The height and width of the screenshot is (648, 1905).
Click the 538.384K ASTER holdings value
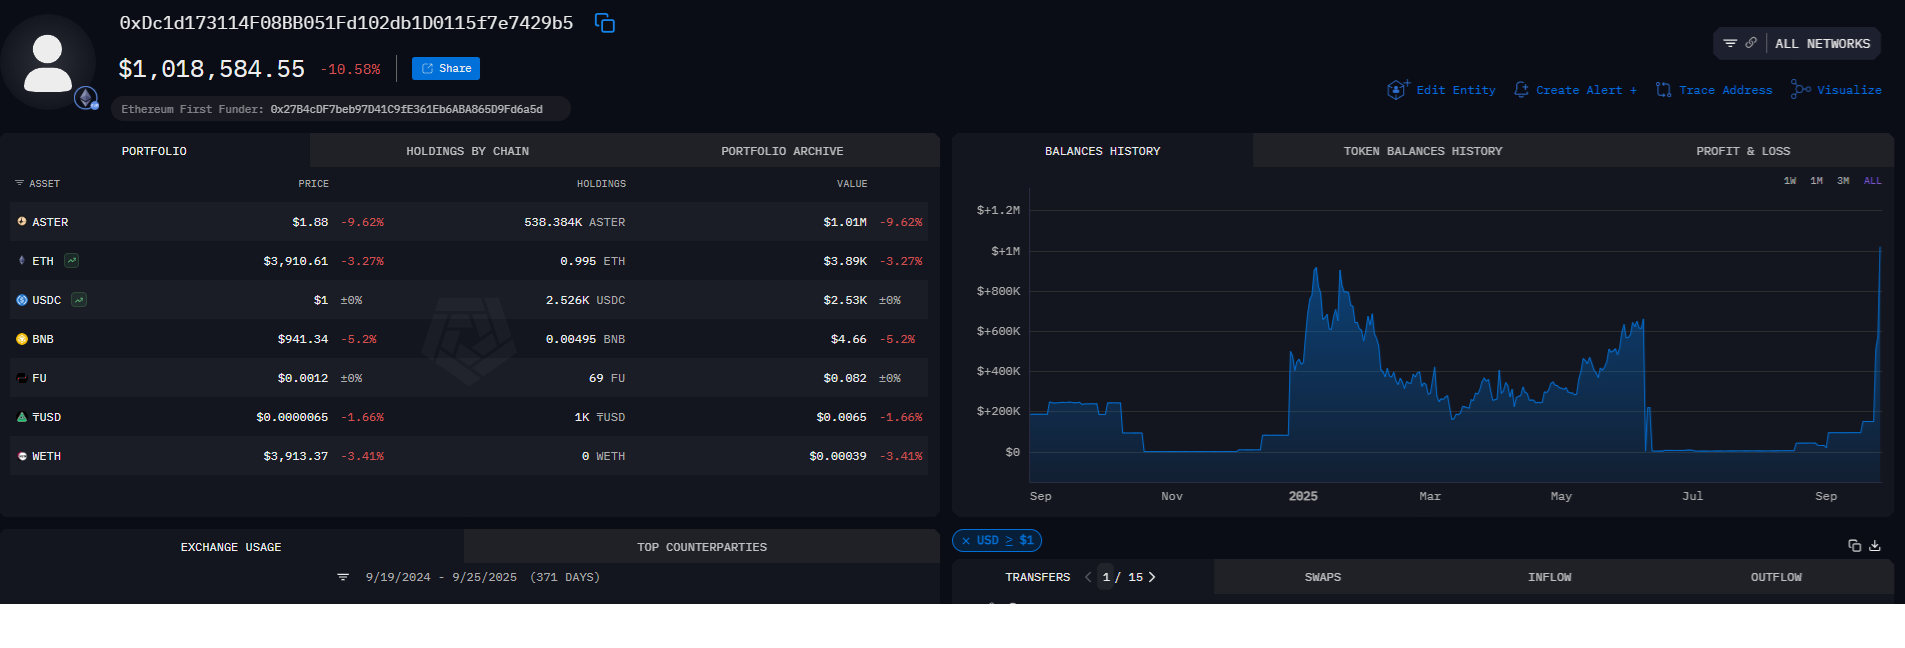pos(575,222)
